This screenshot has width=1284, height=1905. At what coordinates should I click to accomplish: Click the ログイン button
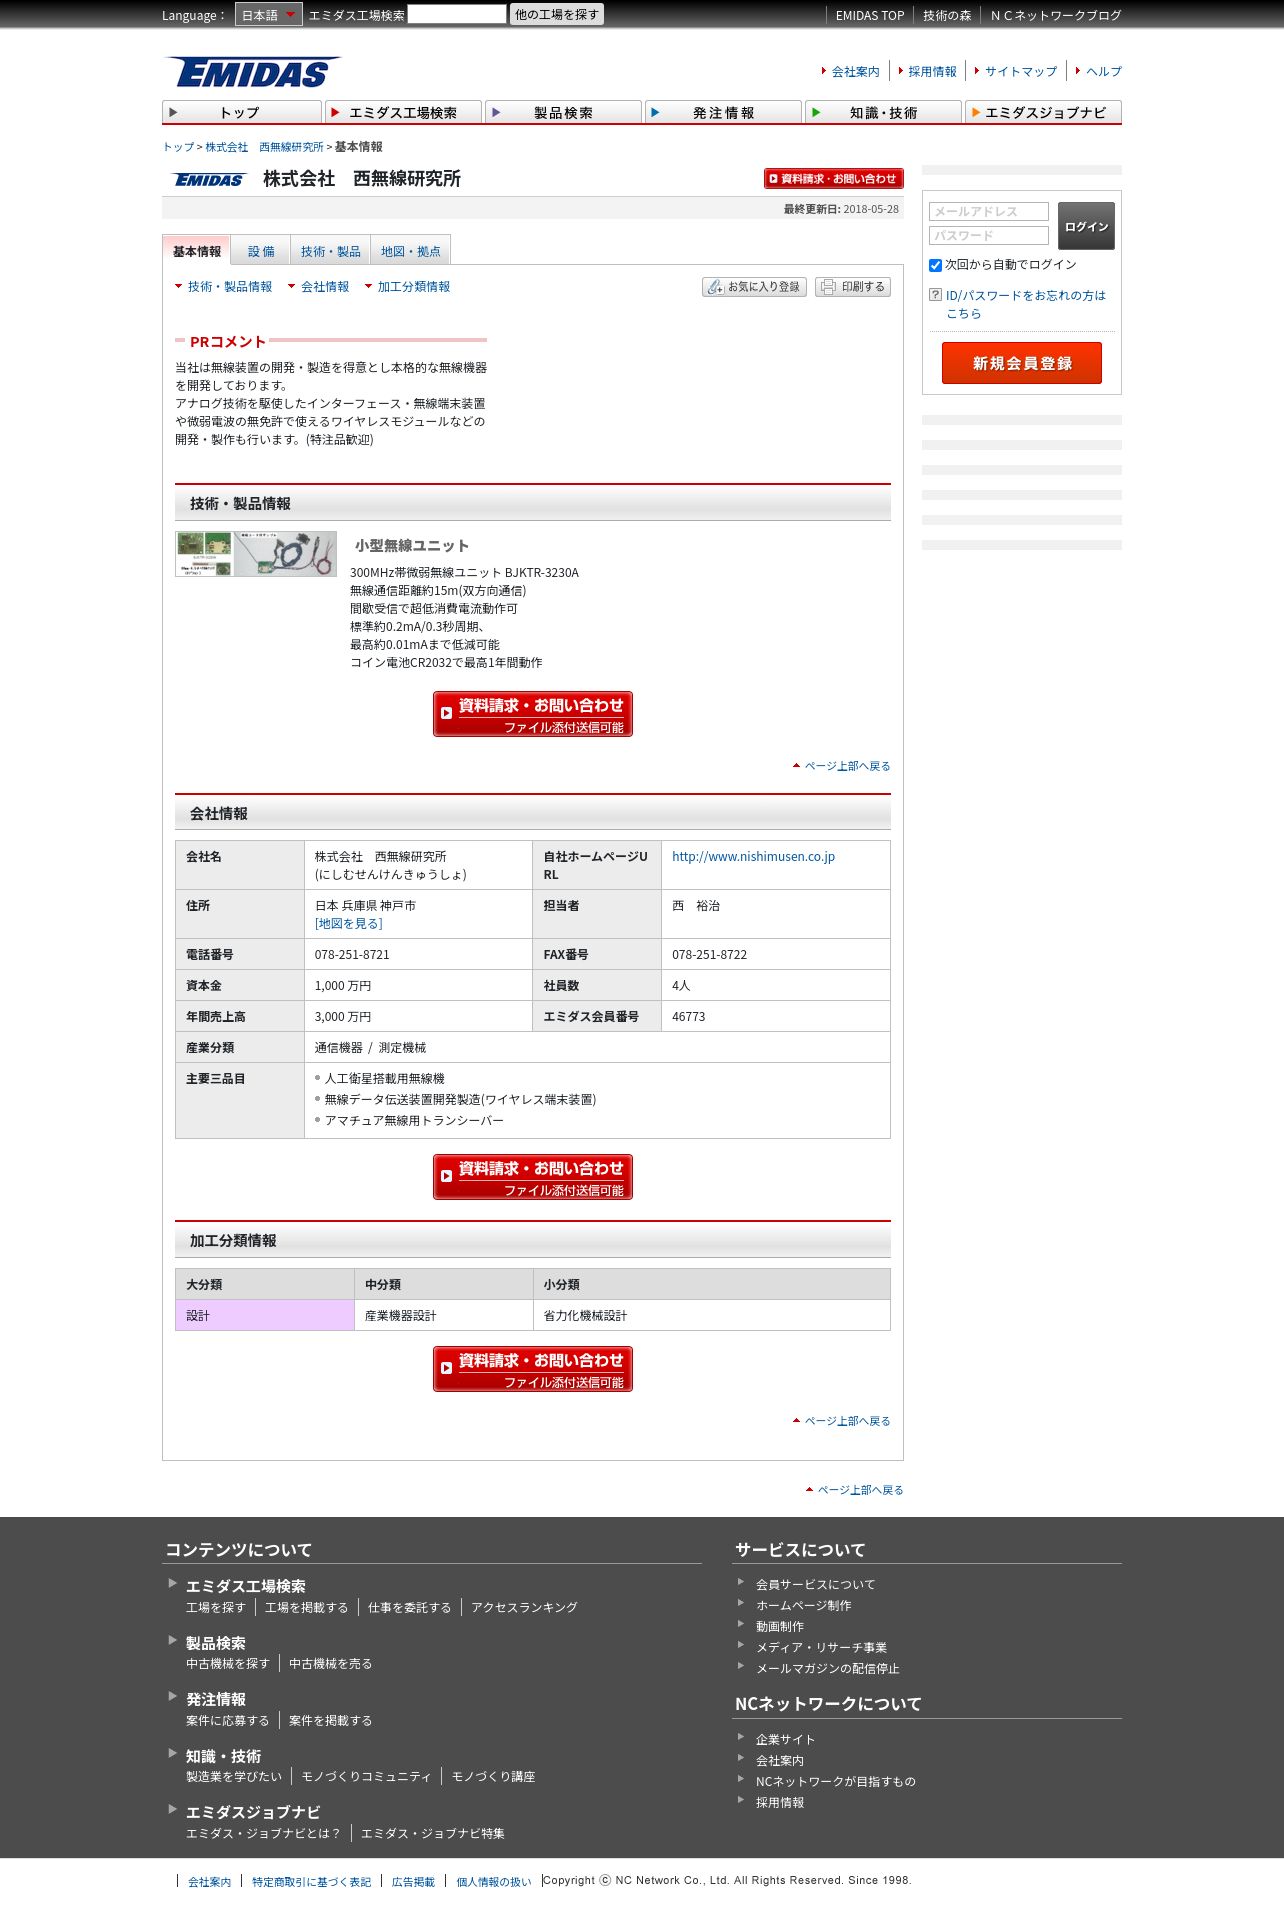tap(1086, 226)
